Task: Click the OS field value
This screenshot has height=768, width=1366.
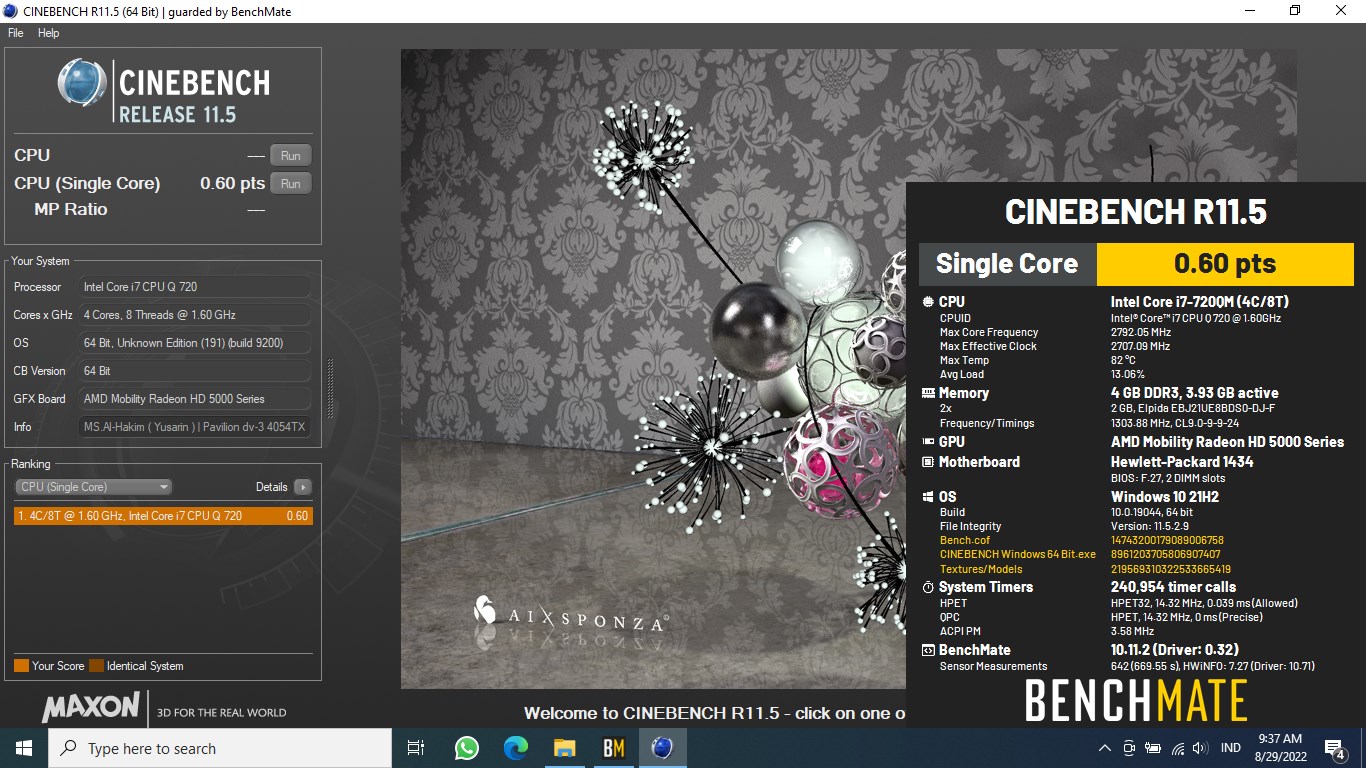Action: tap(194, 343)
